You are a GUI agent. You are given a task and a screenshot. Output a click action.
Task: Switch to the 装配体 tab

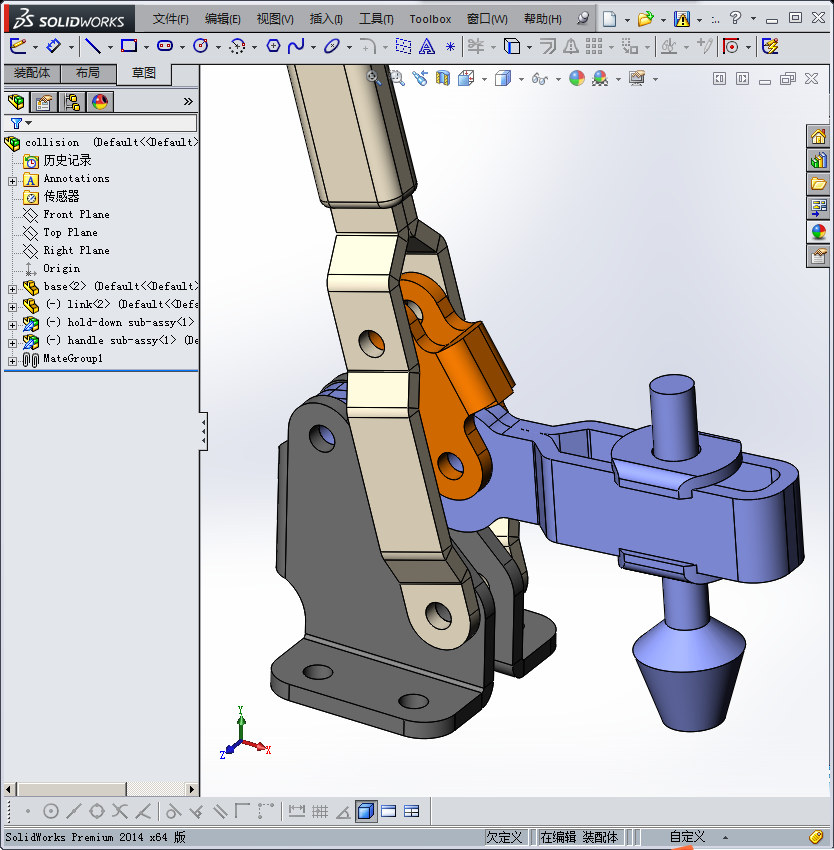click(x=31, y=73)
